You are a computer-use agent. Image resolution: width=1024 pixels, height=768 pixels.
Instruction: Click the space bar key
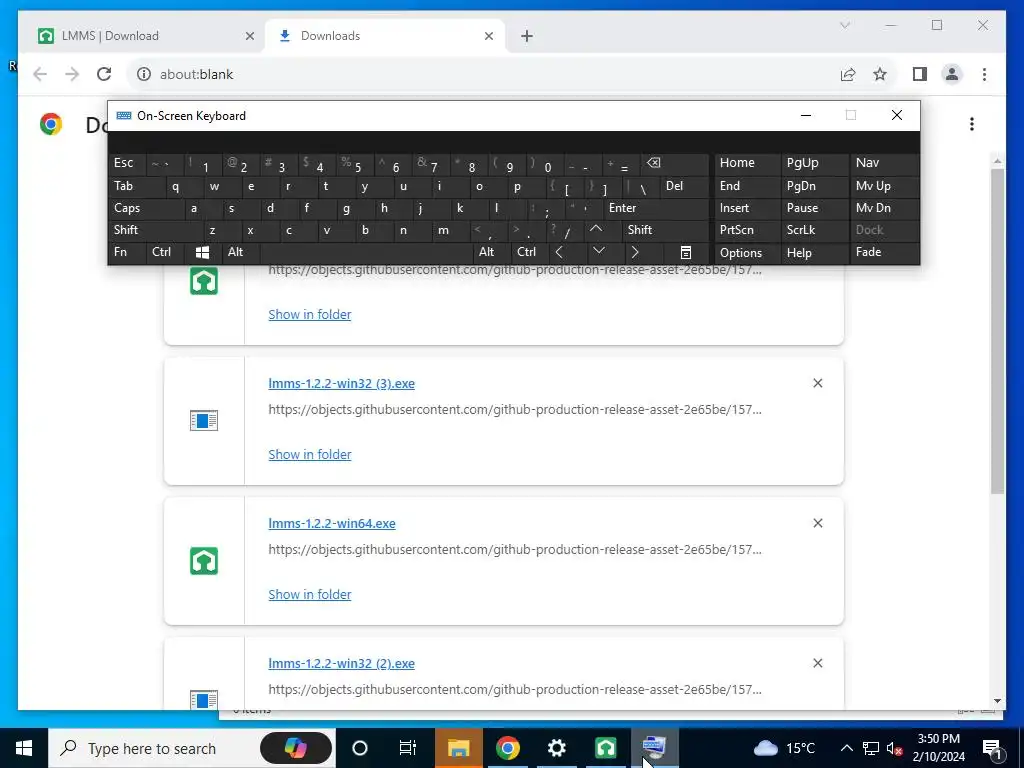click(x=367, y=252)
